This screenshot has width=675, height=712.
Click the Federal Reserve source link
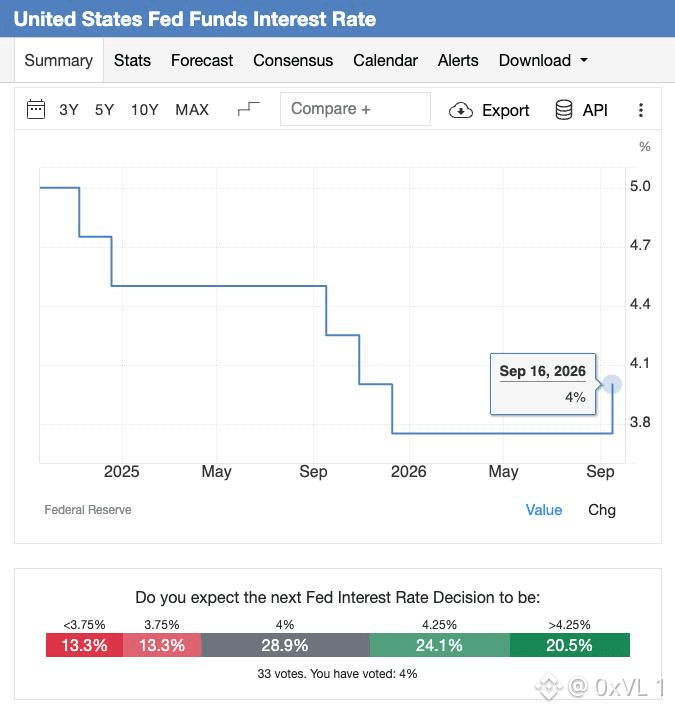pyautogui.click(x=88, y=510)
